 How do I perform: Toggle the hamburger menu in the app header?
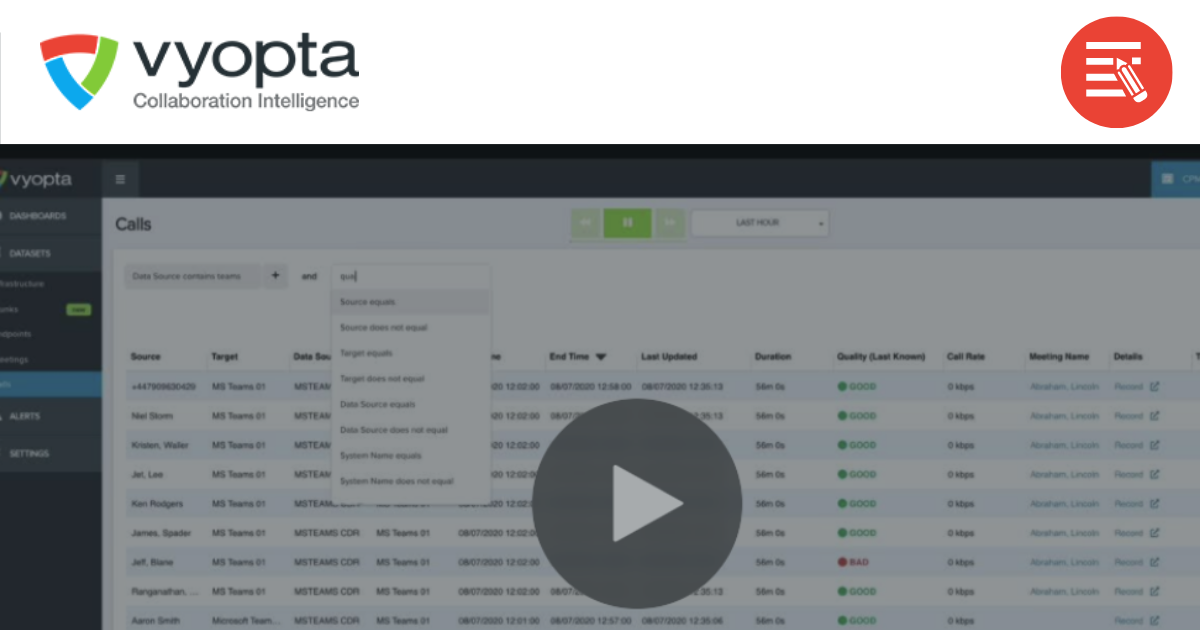click(120, 180)
